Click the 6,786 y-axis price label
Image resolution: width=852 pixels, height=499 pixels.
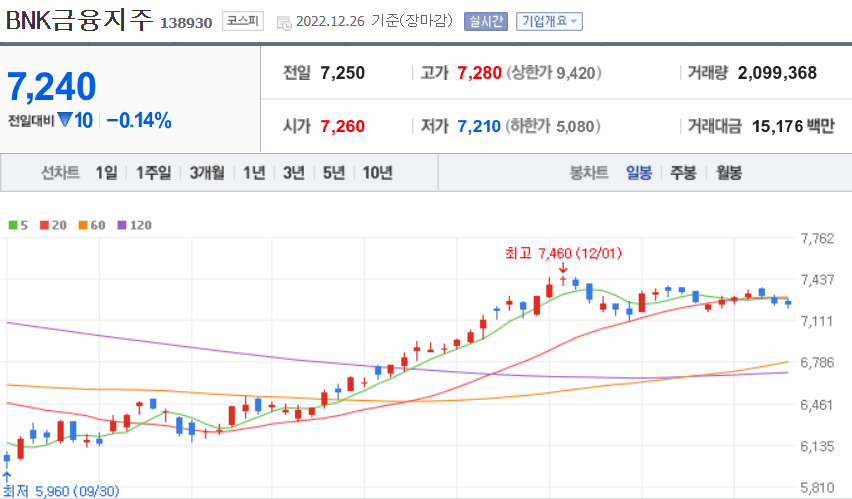817,363
